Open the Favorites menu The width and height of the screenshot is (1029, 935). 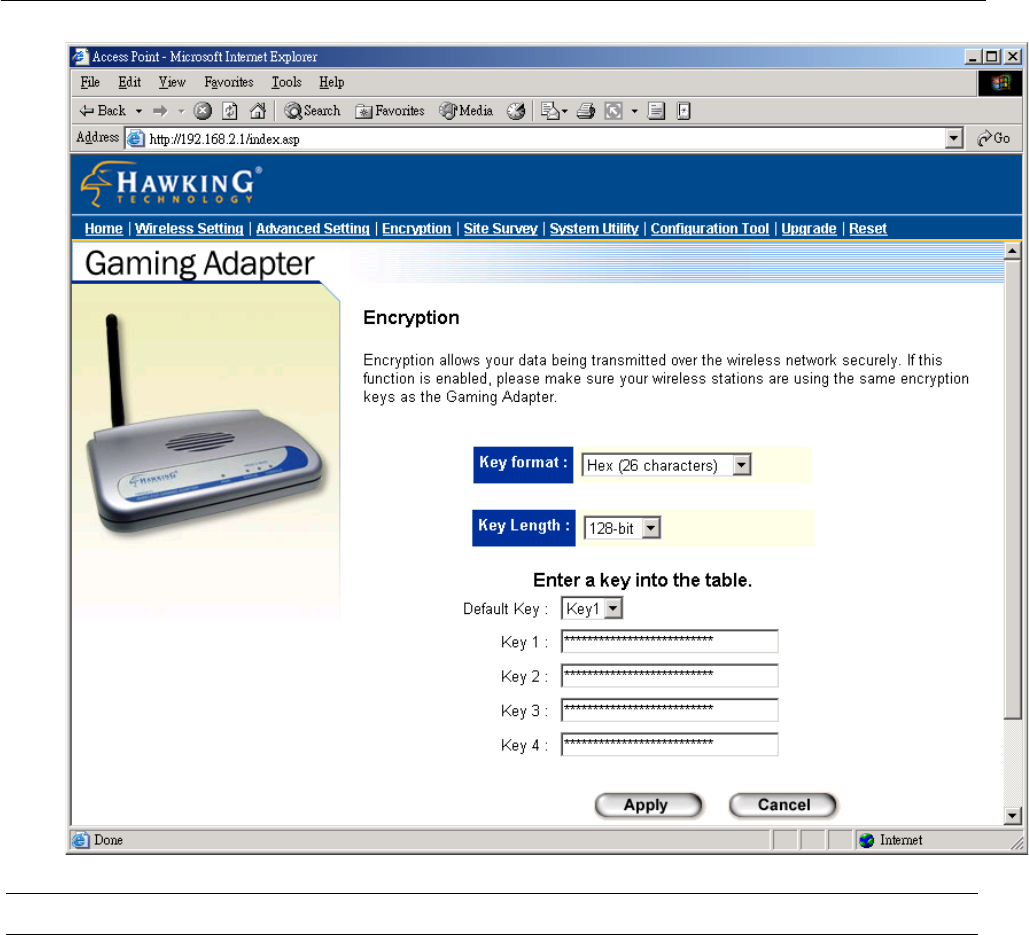pyautogui.click(x=228, y=83)
